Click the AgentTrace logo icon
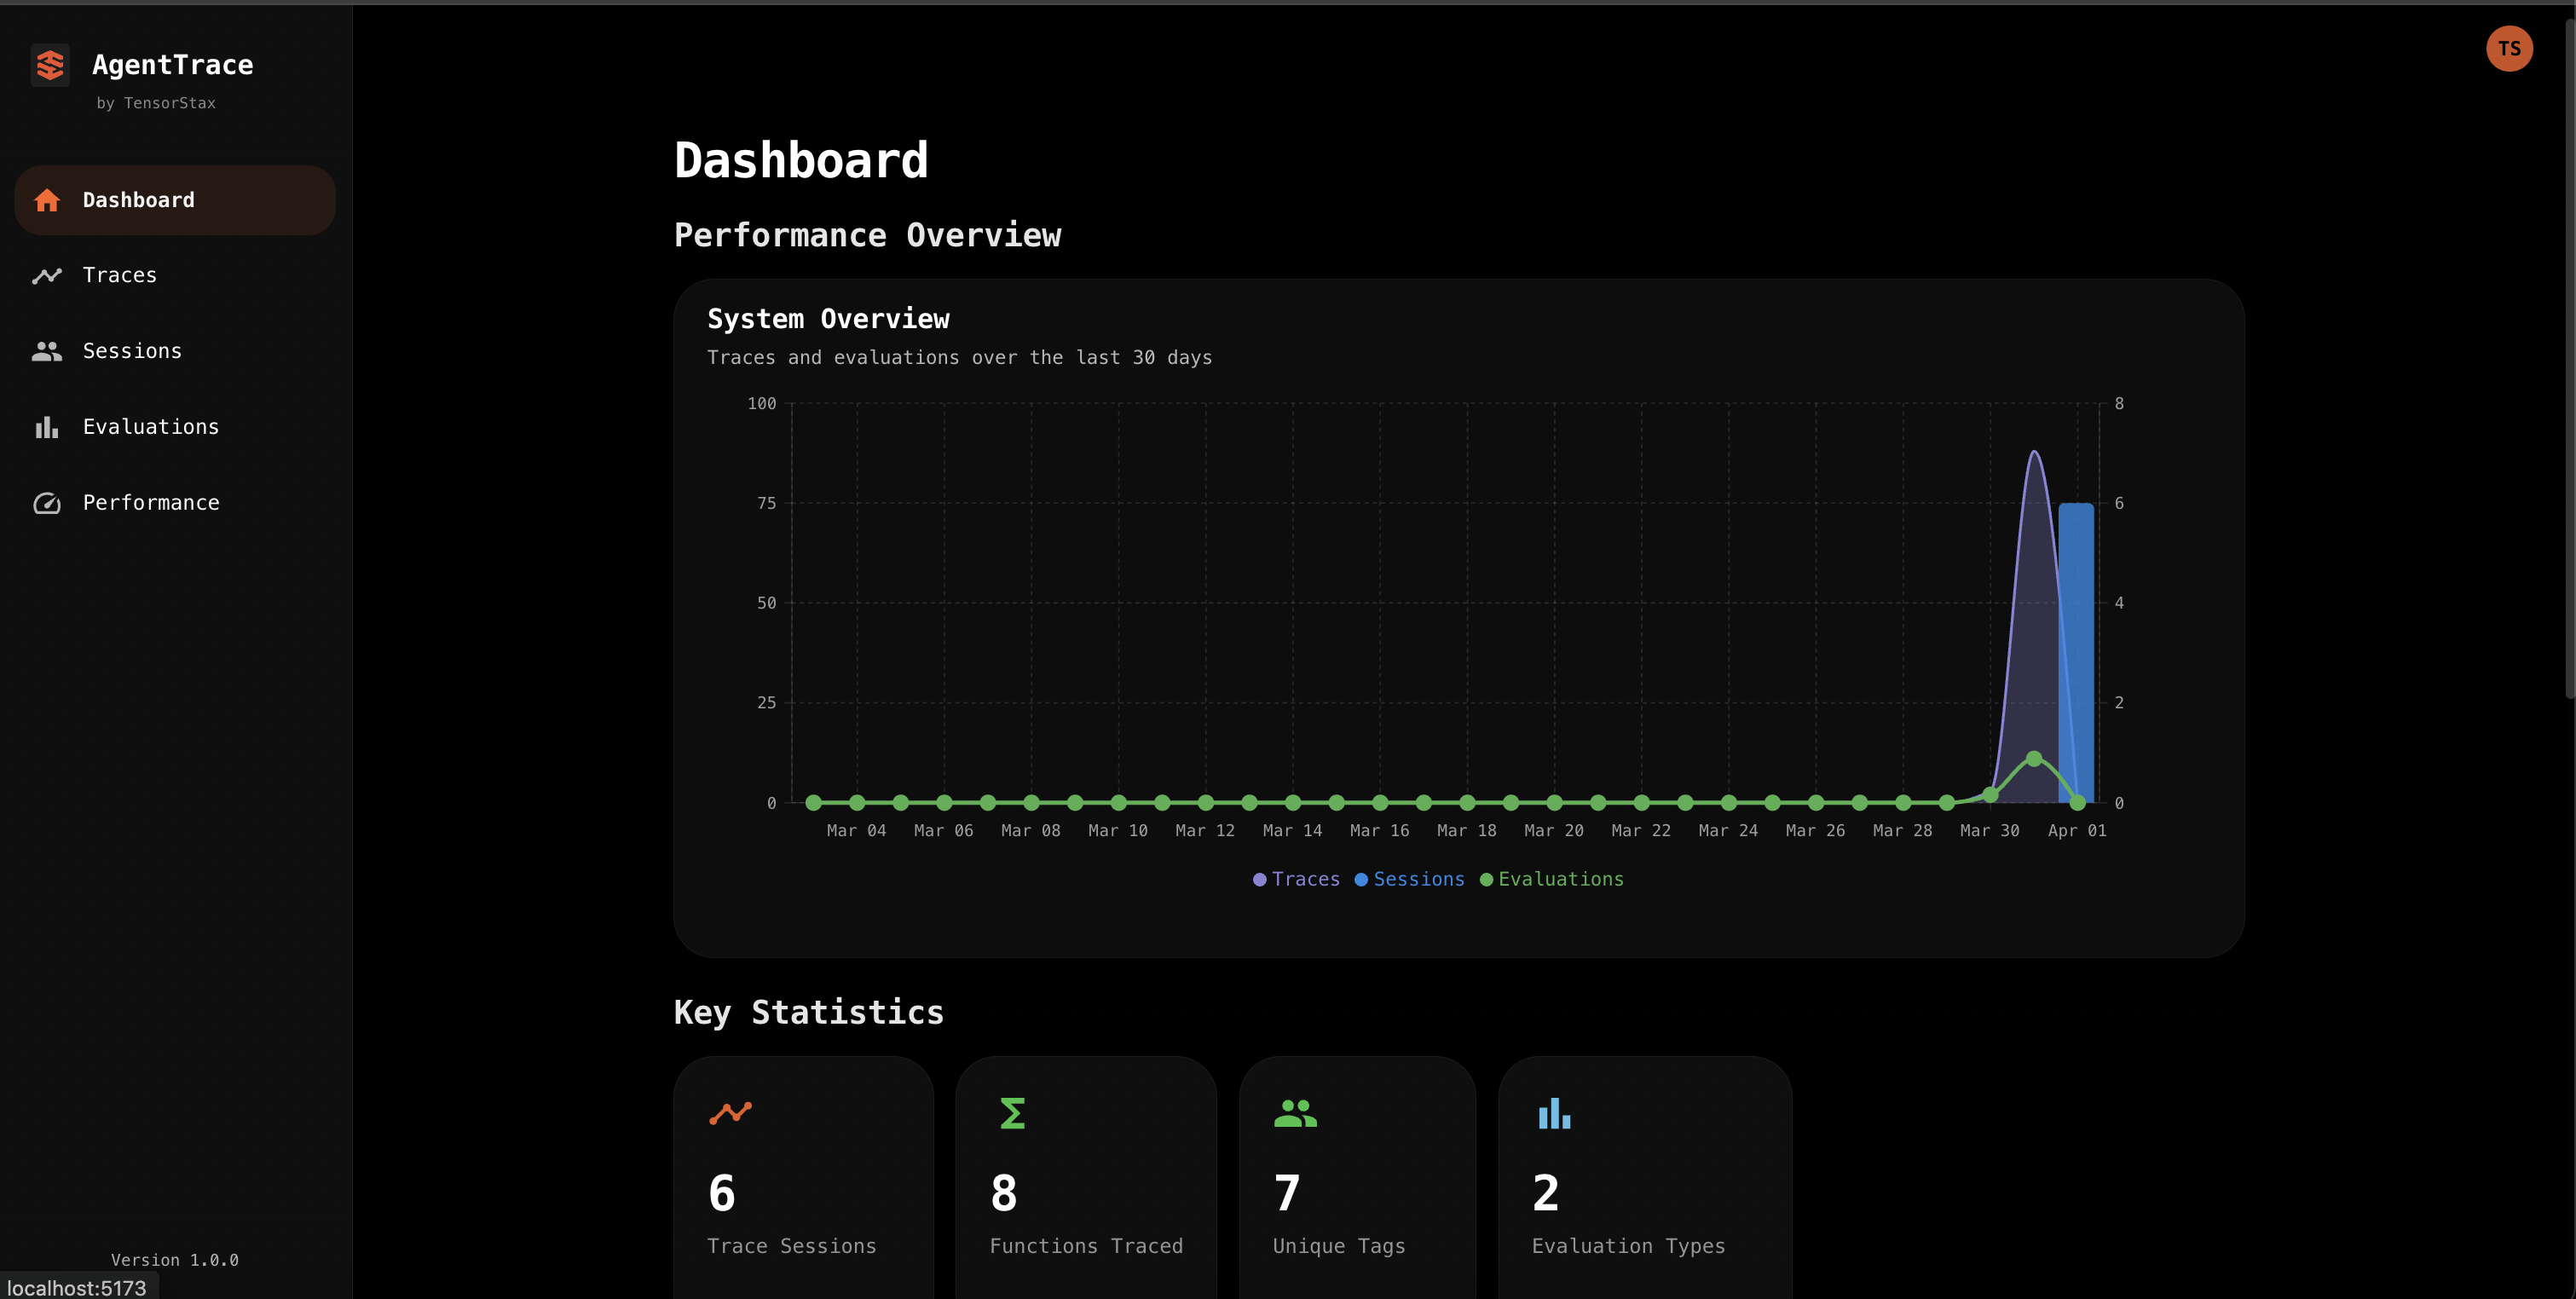Viewport: 2576px width, 1299px height. 49,65
